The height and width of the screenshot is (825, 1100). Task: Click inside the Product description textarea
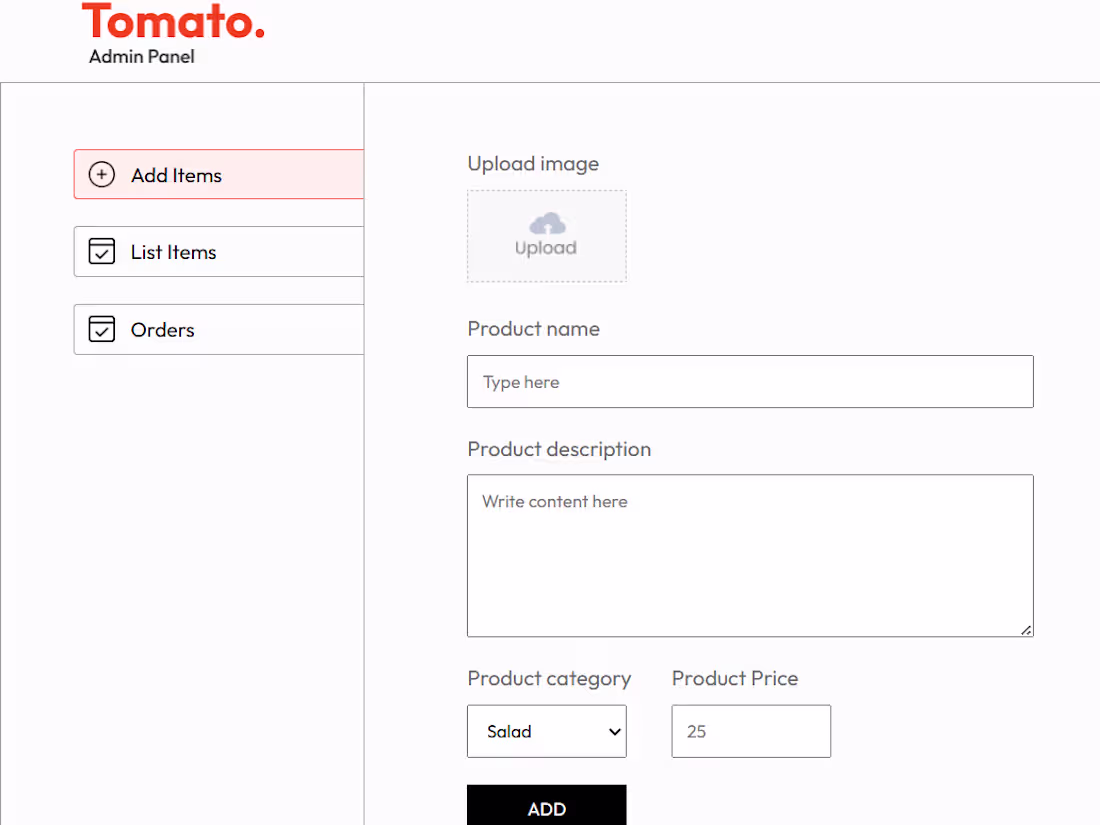(750, 555)
